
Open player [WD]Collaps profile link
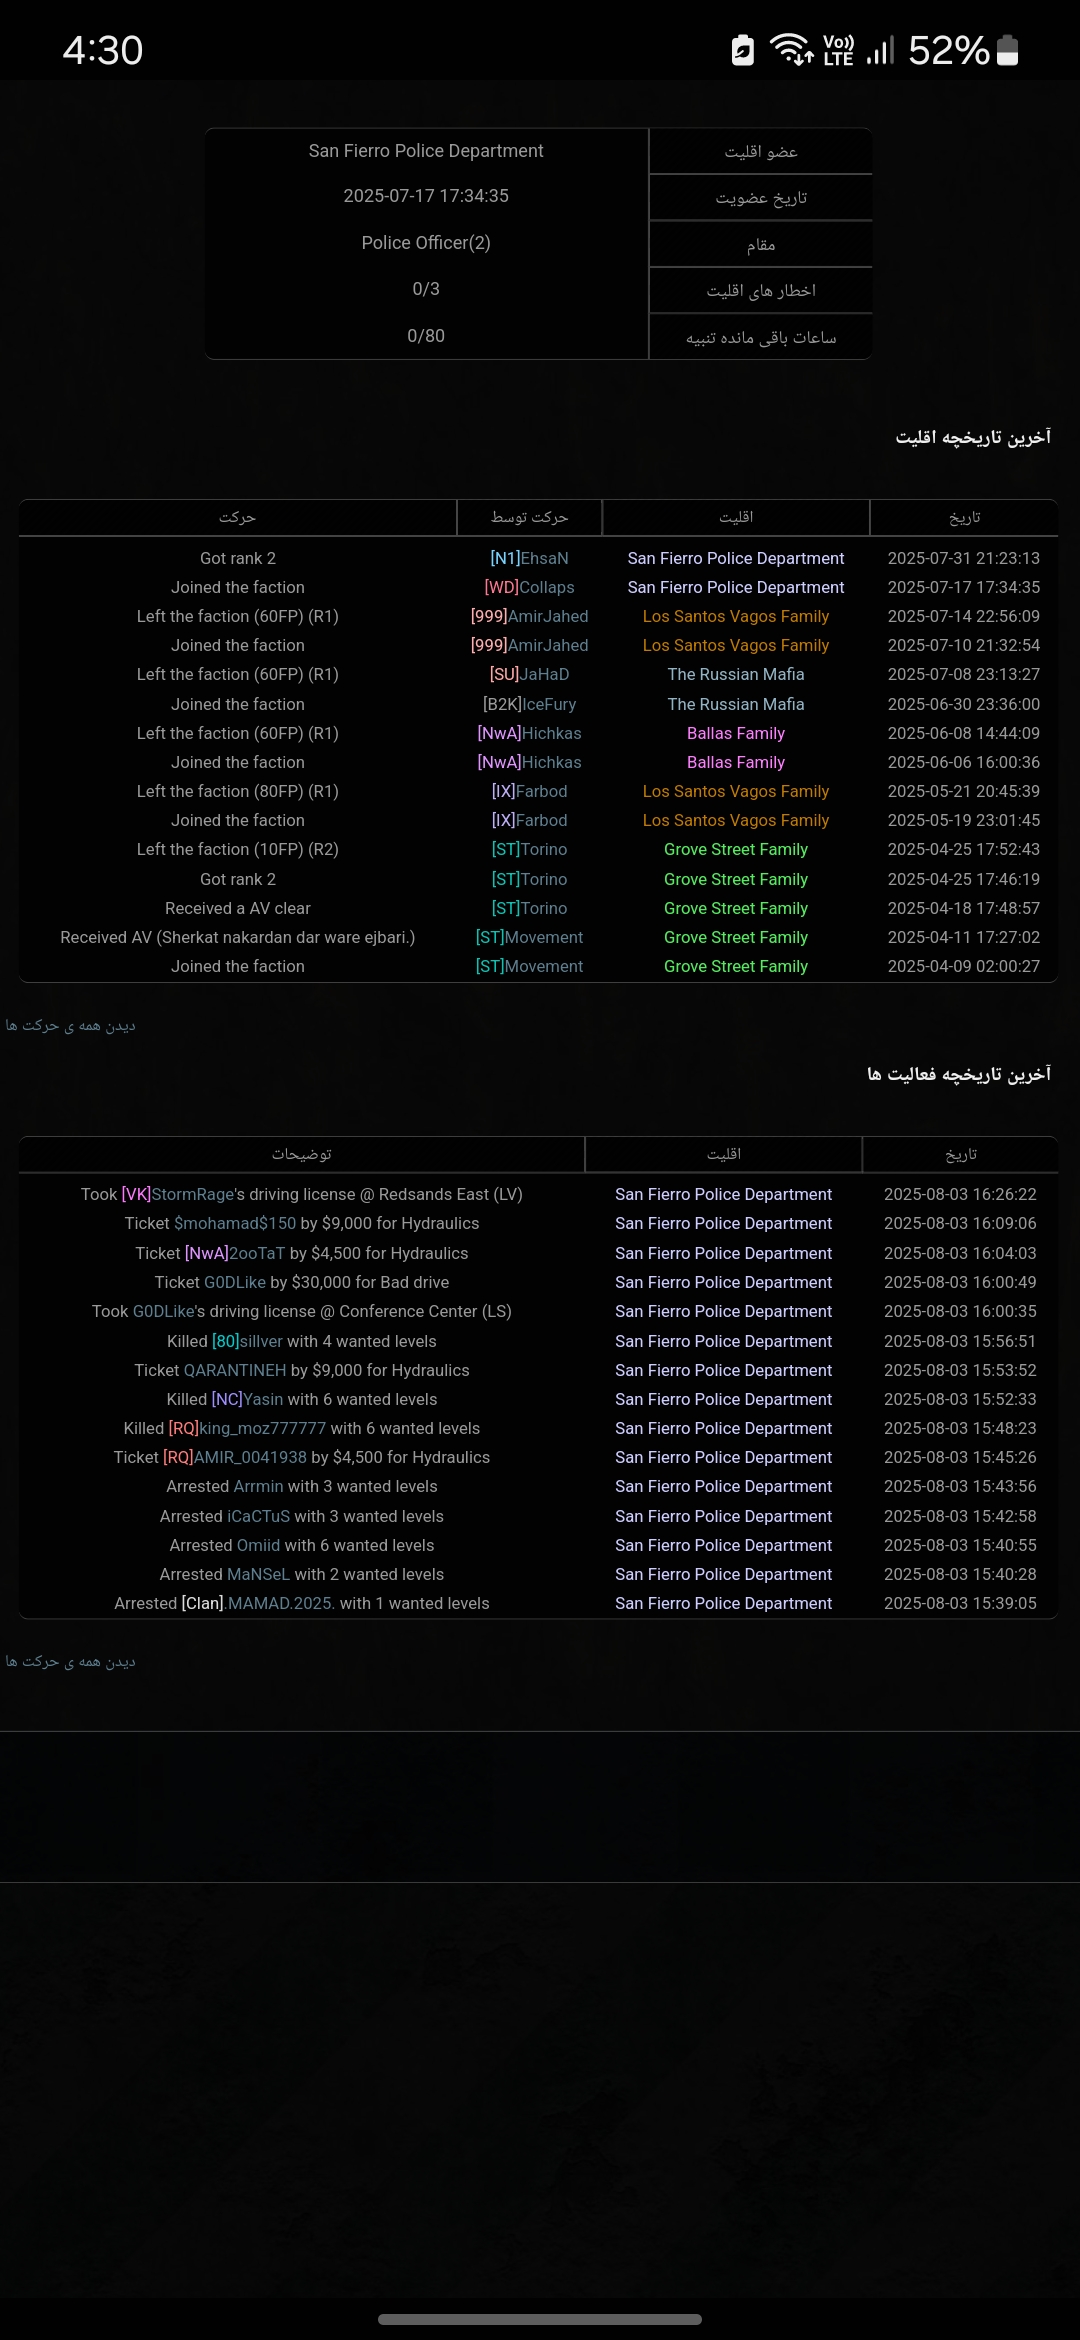[x=529, y=587]
